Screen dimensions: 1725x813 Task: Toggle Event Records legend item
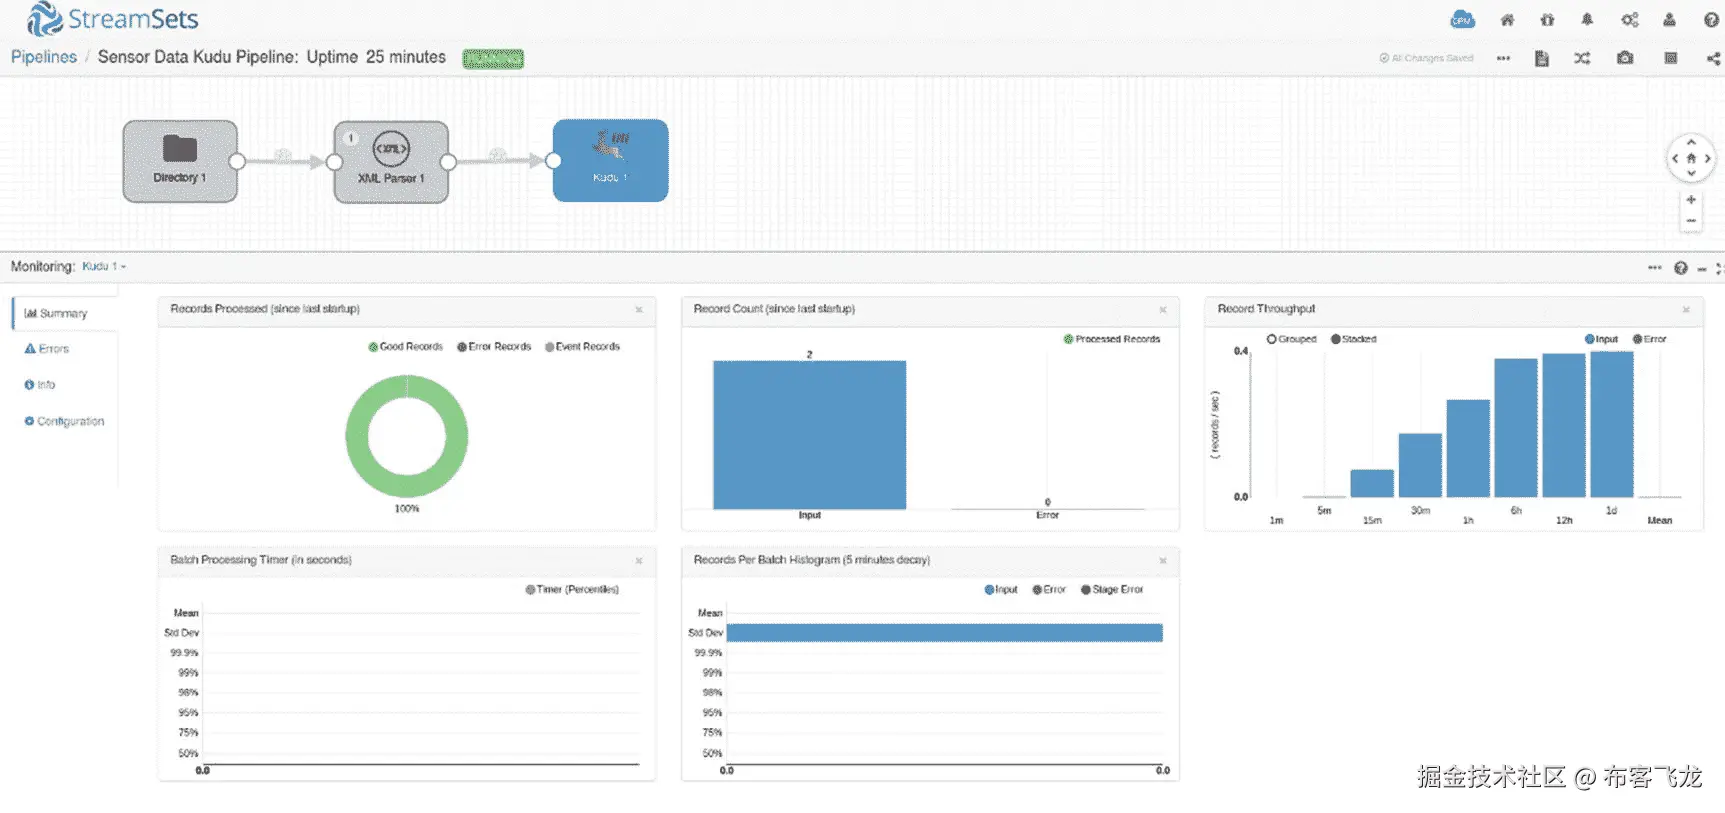582,346
